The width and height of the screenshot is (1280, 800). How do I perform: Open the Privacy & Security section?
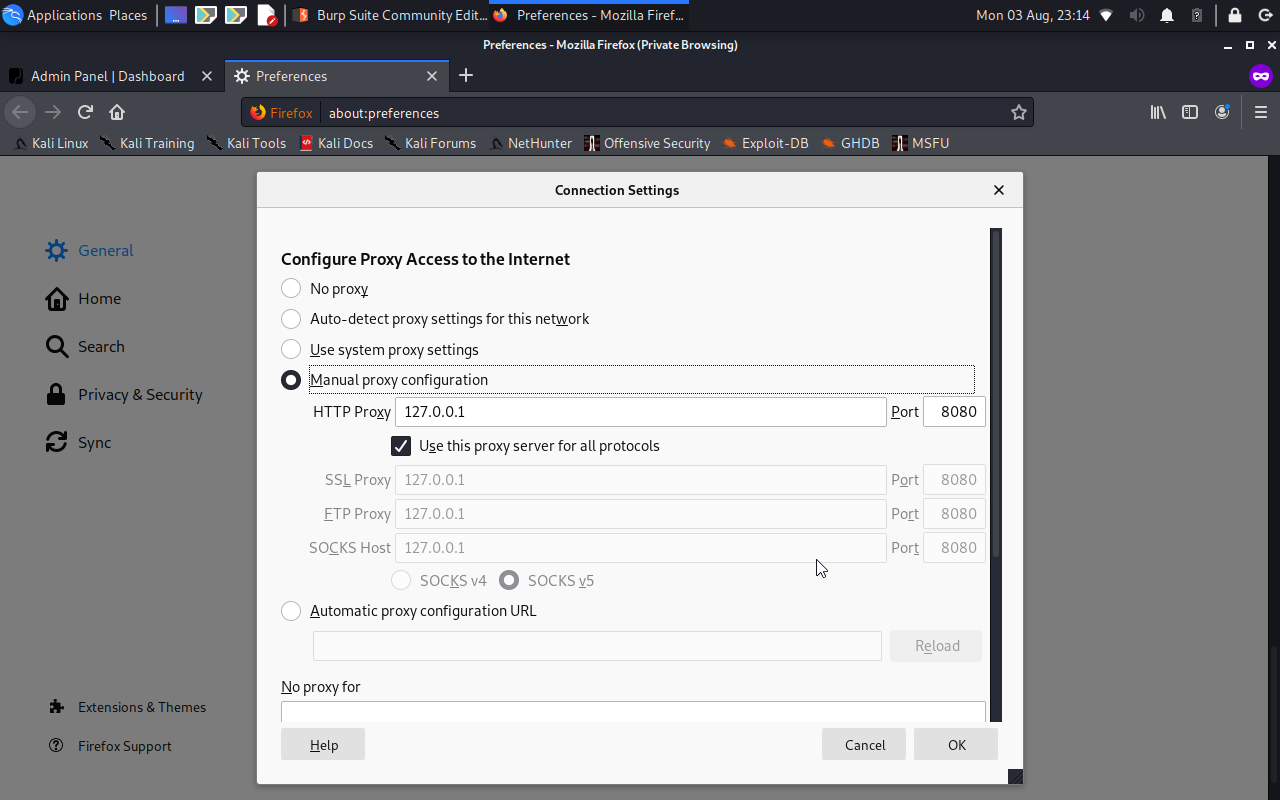click(x=138, y=394)
